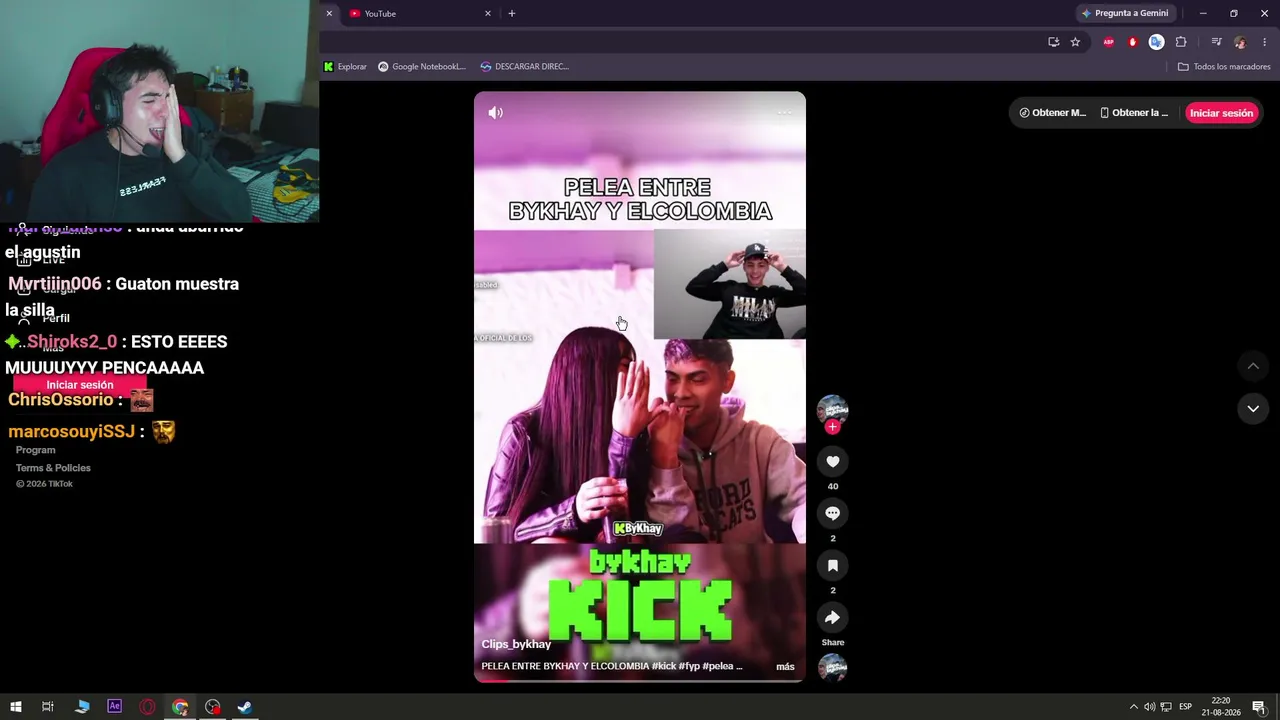Go to the next video with down chevron
The height and width of the screenshot is (720, 1280).
[1253, 408]
